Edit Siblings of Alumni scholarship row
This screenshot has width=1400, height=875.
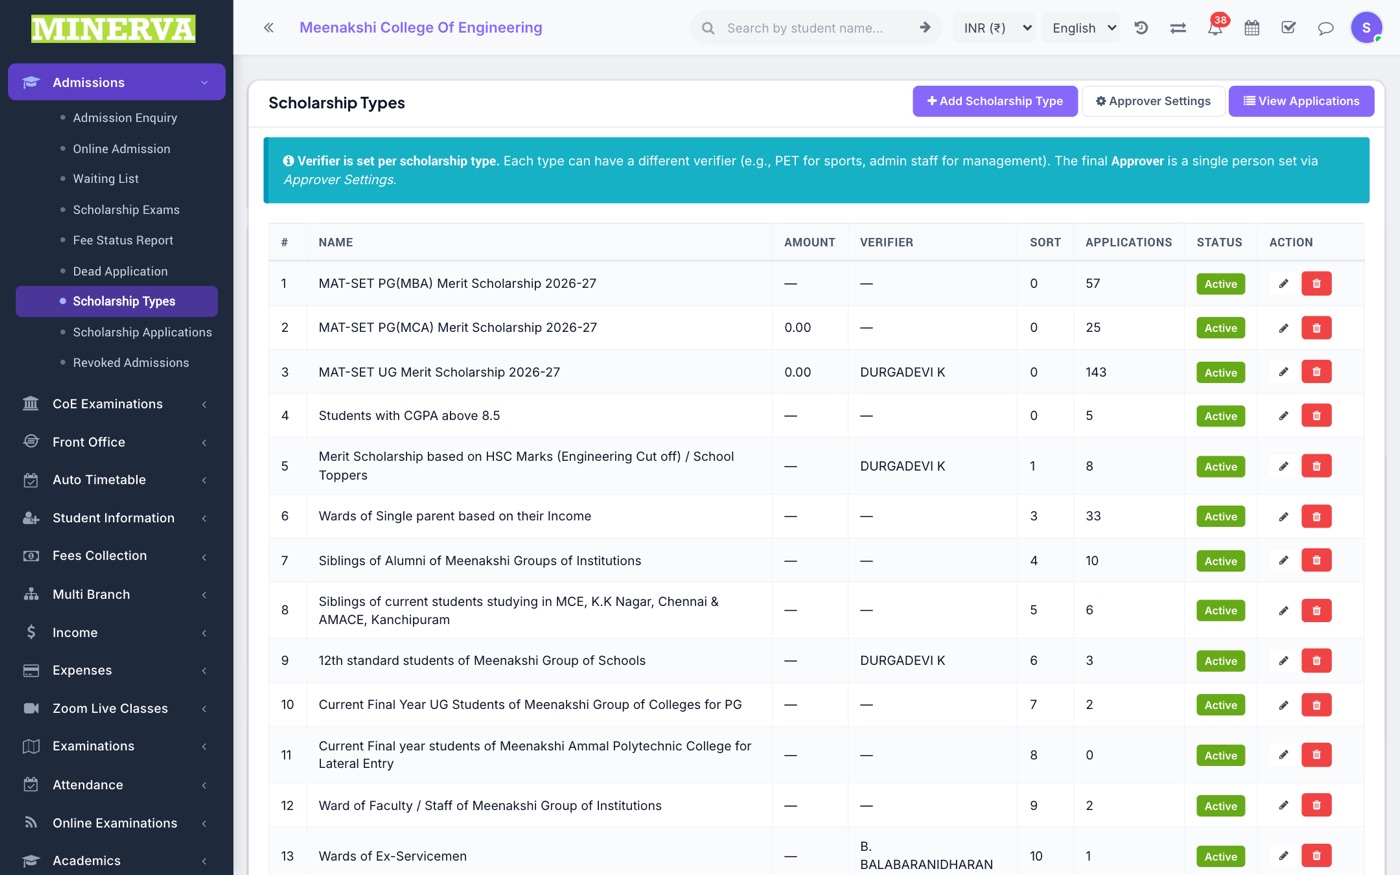1283,561
